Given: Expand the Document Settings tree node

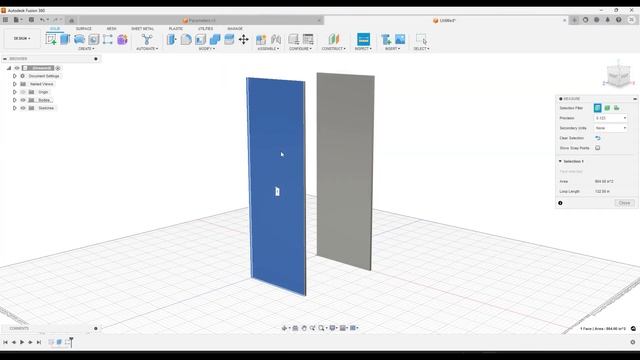Looking at the screenshot, I should (15, 76).
